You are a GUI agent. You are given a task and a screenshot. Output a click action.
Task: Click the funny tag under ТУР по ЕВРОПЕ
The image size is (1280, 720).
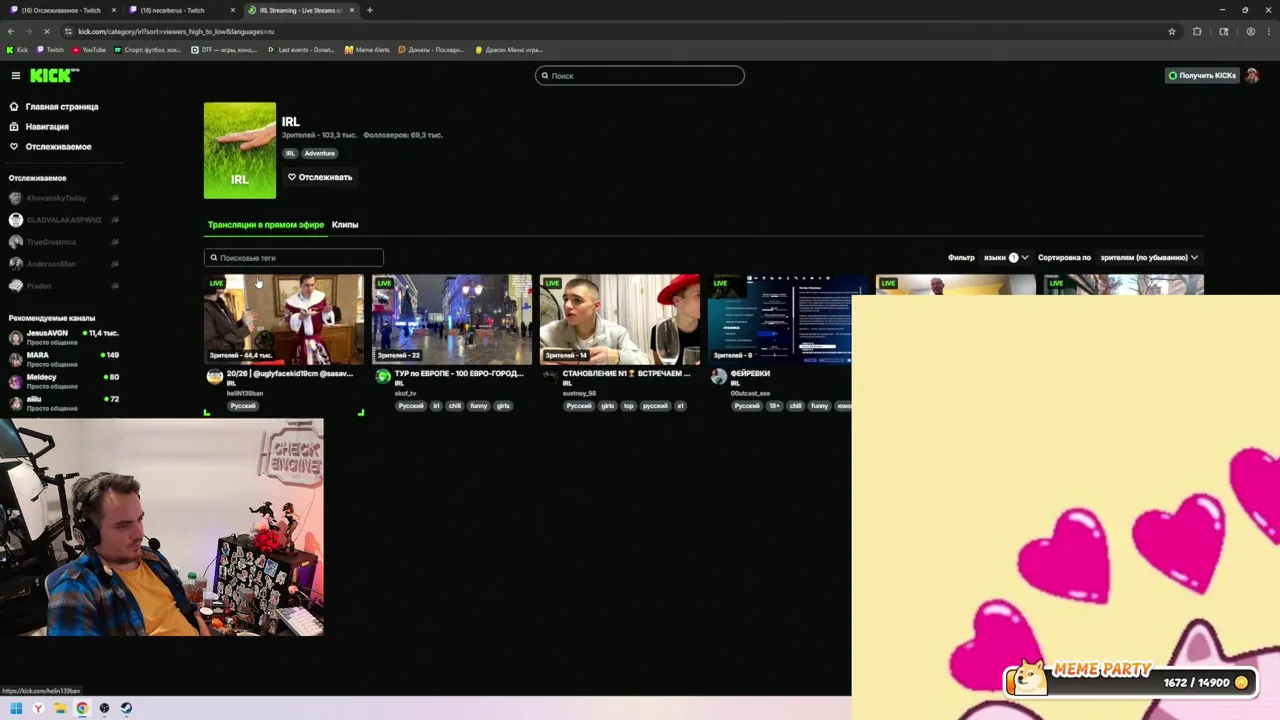(x=478, y=406)
